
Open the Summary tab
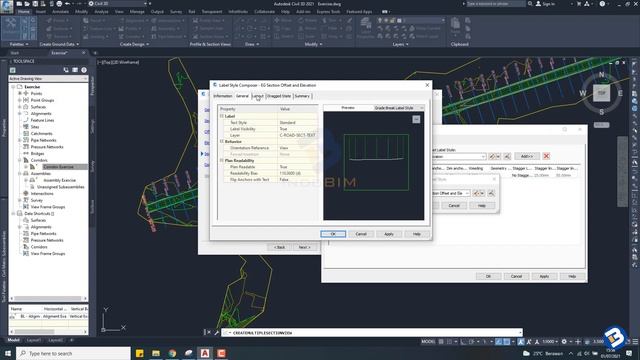(302, 96)
